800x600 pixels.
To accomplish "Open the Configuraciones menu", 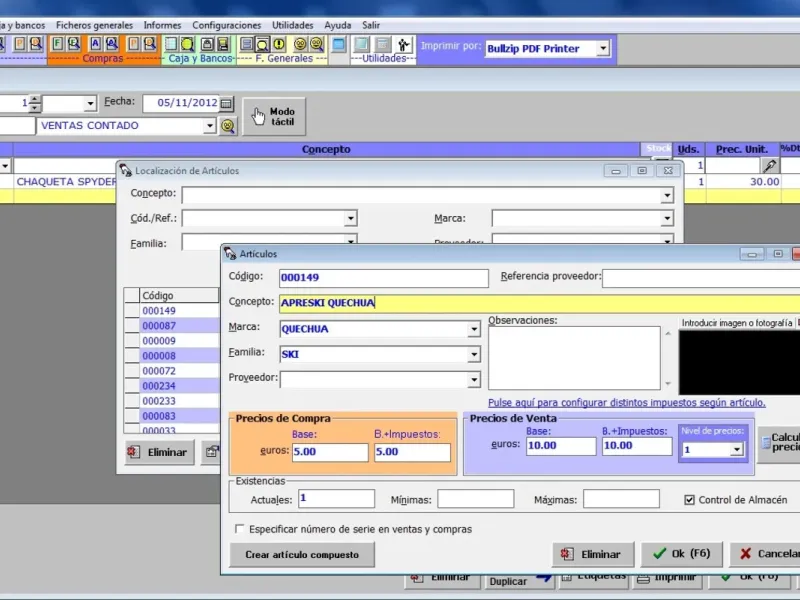I will click(x=227, y=25).
